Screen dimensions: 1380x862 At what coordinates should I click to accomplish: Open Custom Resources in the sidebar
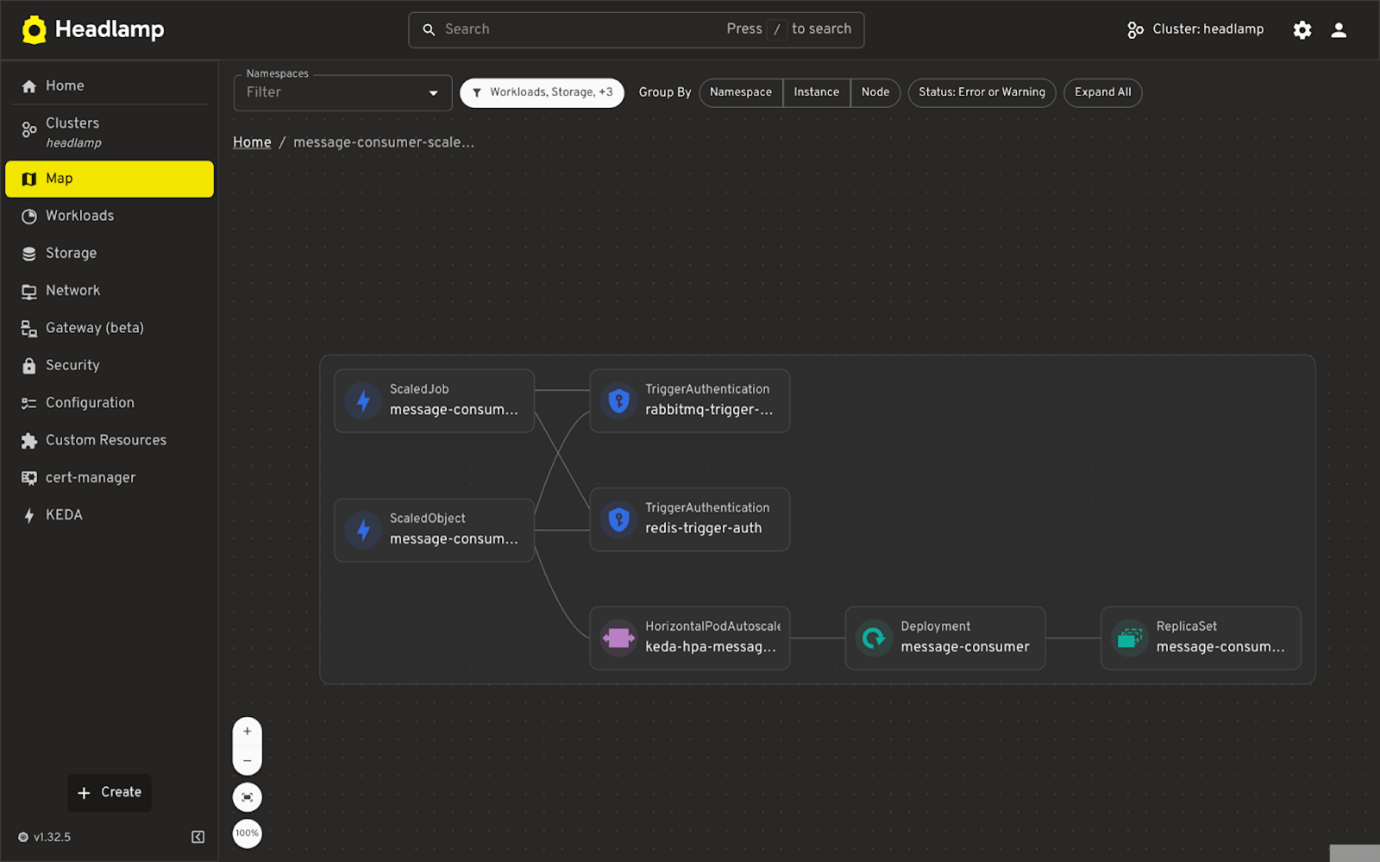[110, 440]
